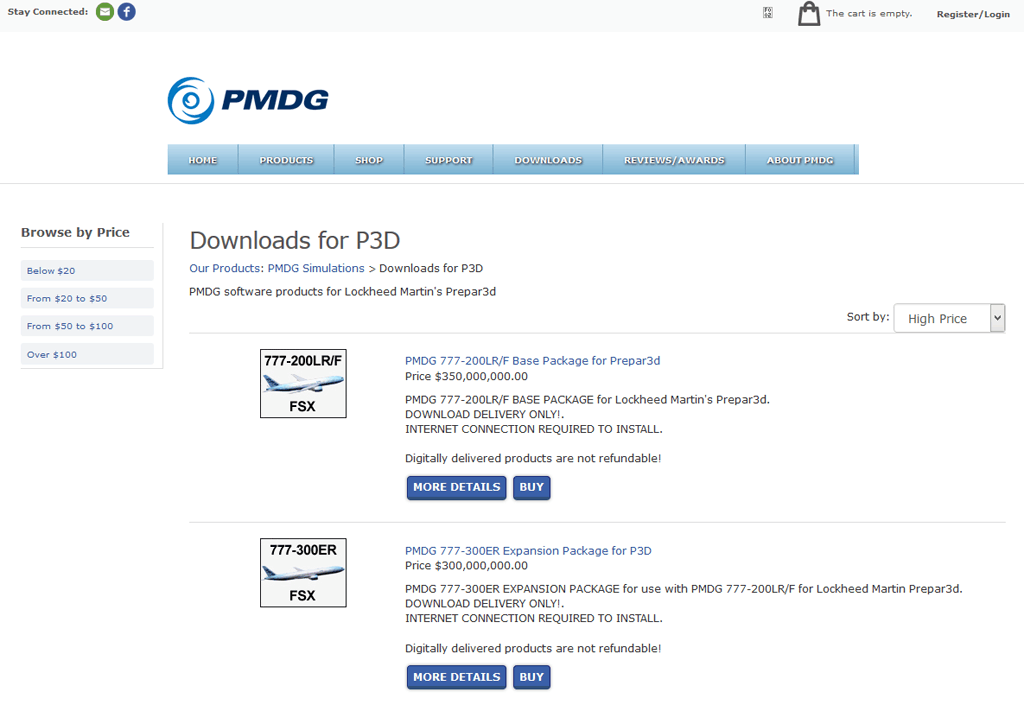Click MORE DETAILS for 777-200LR/F Base Package
The width and height of the screenshot is (1024, 724).
tap(456, 488)
